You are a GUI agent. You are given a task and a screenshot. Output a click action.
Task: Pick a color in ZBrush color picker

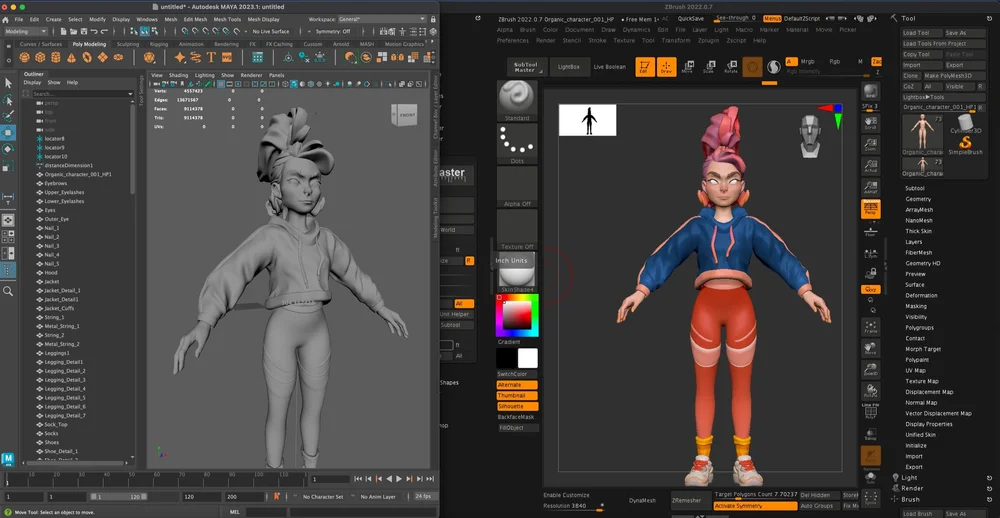coord(517,316)
